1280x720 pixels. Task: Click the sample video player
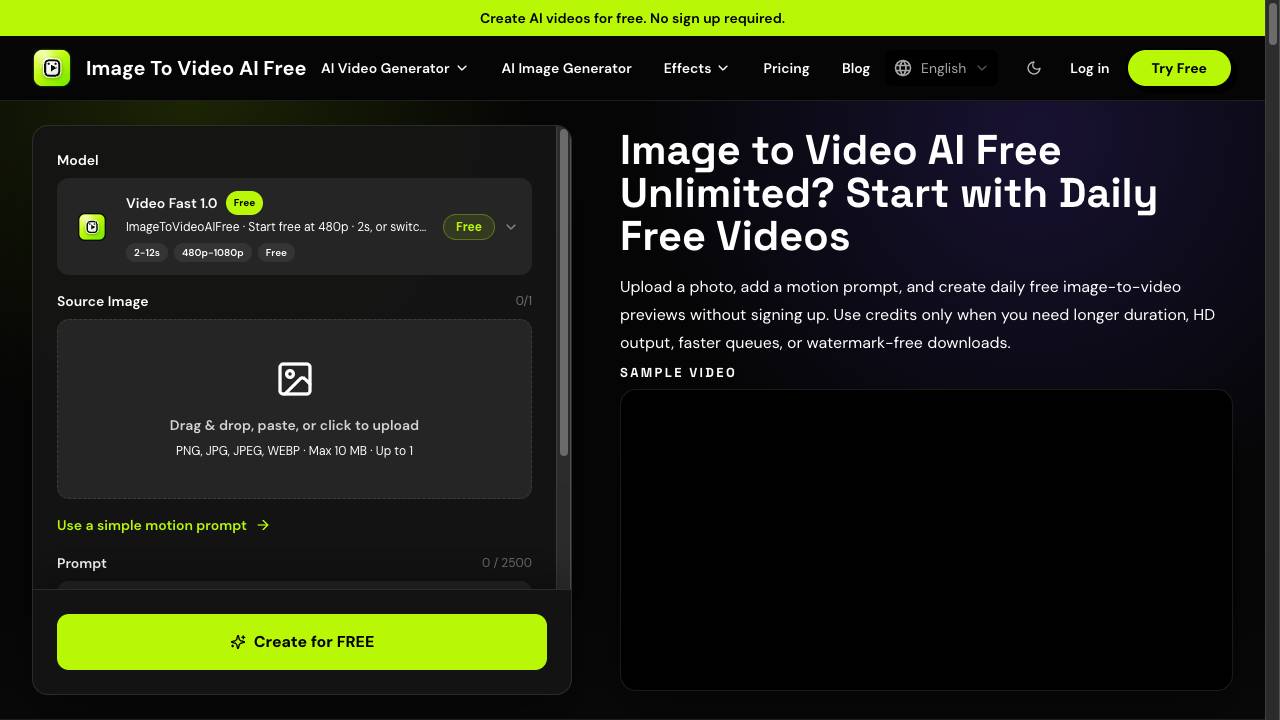926,540
